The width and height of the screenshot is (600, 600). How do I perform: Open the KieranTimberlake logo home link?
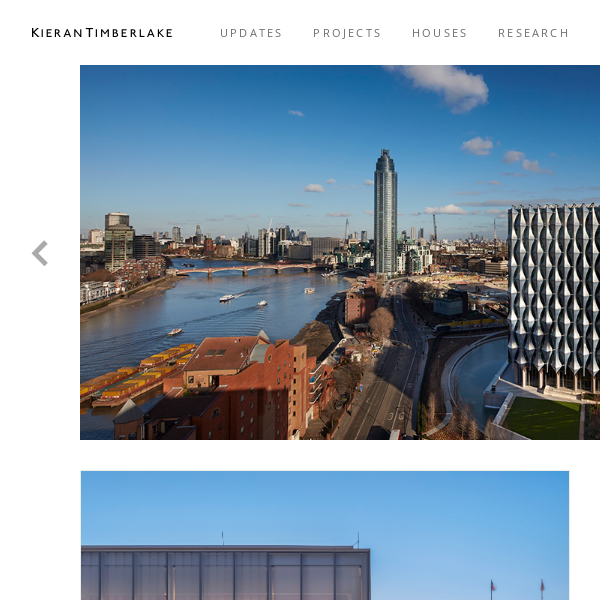[102, 33]
